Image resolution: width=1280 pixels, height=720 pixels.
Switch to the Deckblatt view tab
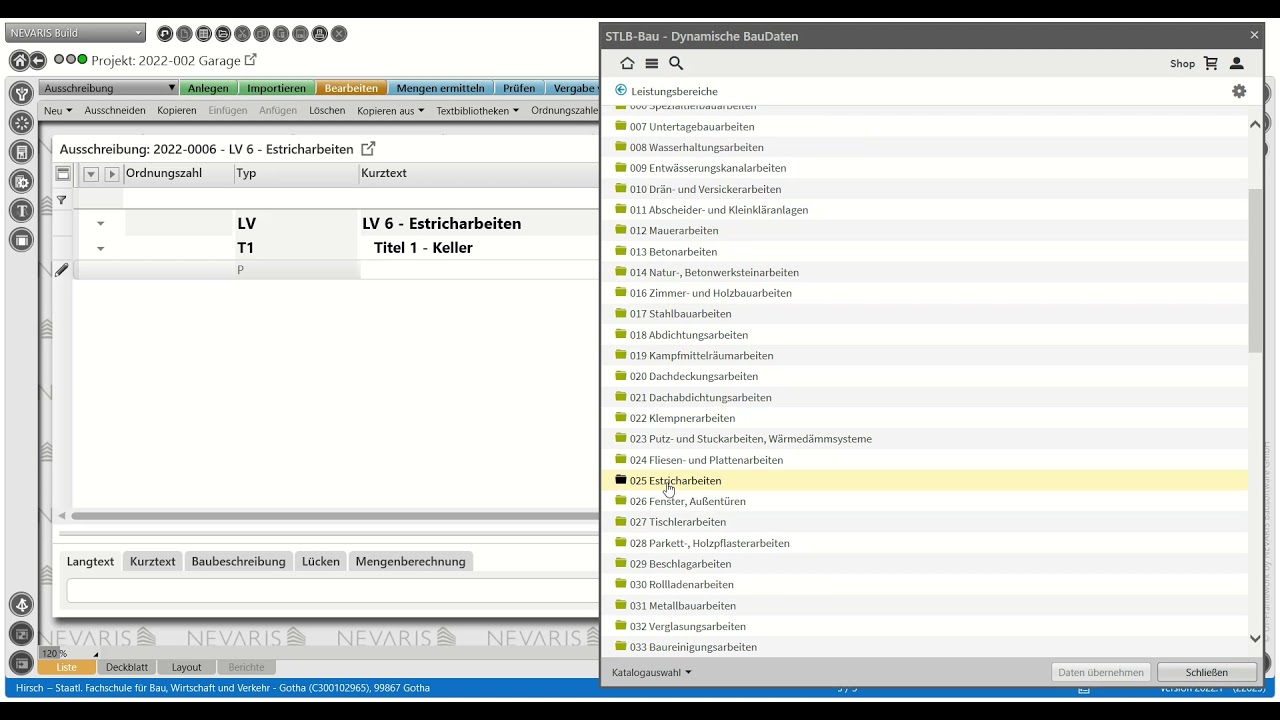click(127, 667)
